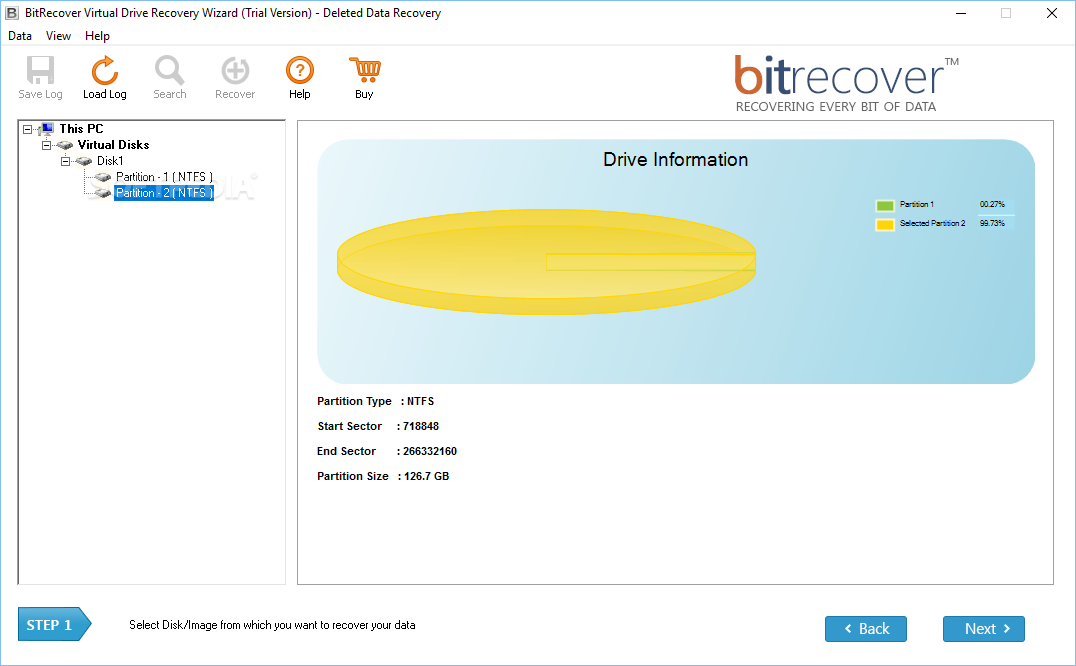Click the 99.73% legend value
The height and width of the screenshot is (666, 1076).
click(992, 224)
